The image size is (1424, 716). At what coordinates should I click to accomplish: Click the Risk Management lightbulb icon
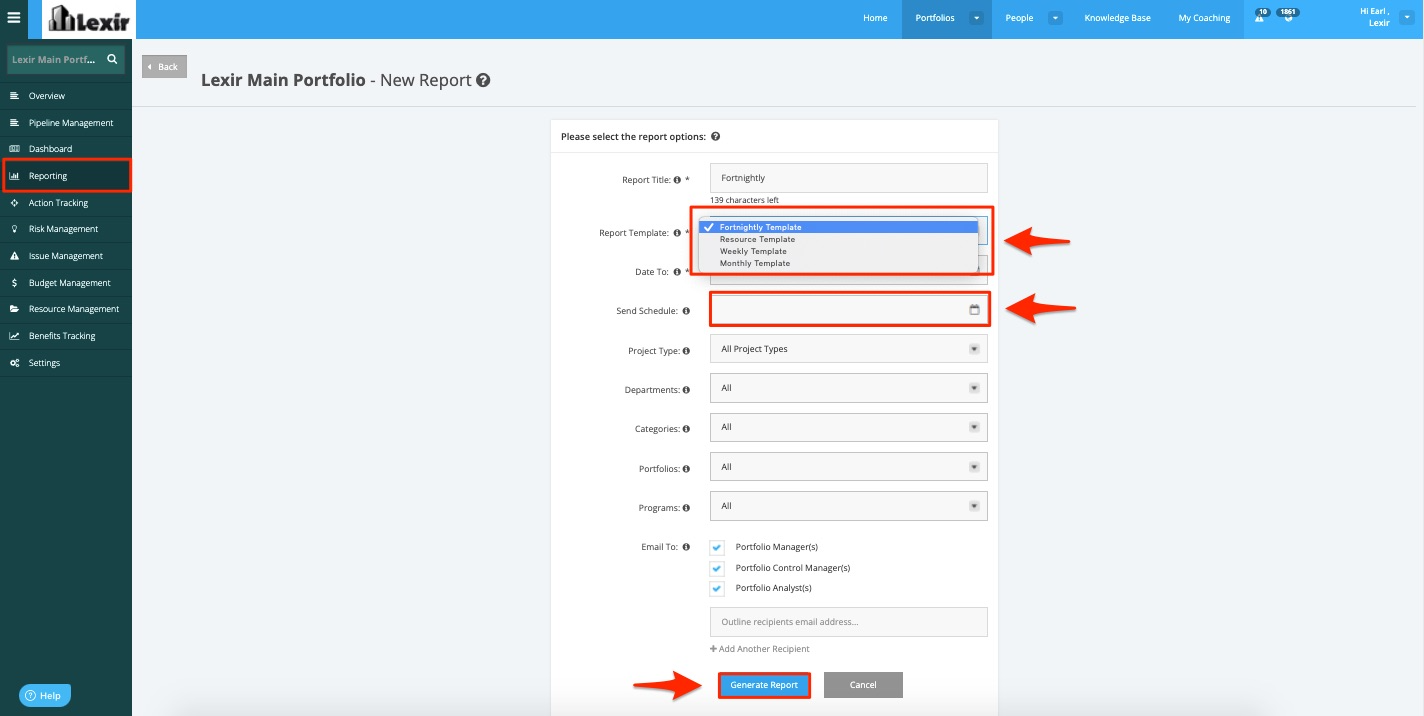14,229
